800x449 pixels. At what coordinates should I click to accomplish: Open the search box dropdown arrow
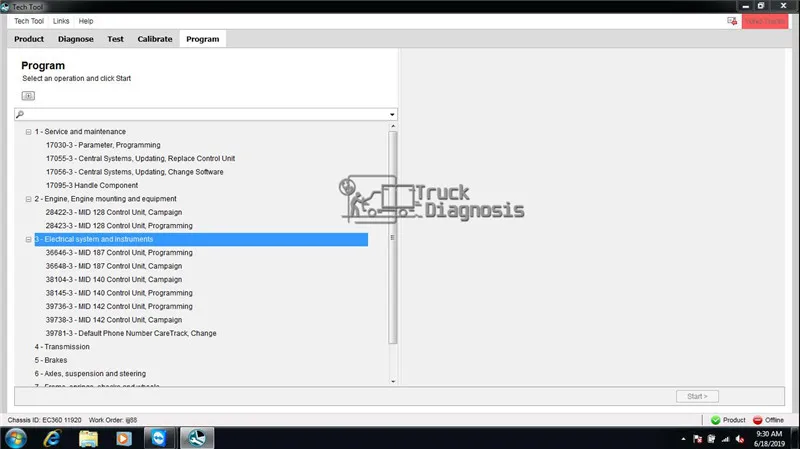392,114
